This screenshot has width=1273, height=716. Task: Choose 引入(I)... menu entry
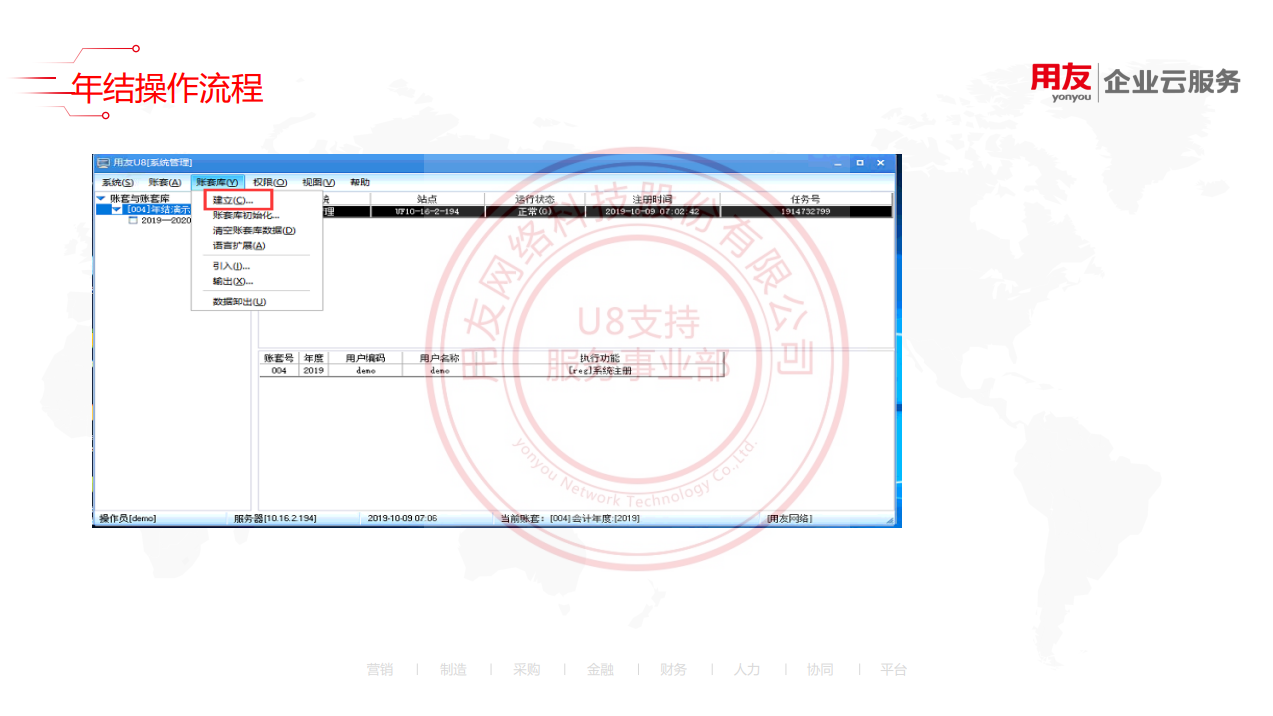(231, 266)
